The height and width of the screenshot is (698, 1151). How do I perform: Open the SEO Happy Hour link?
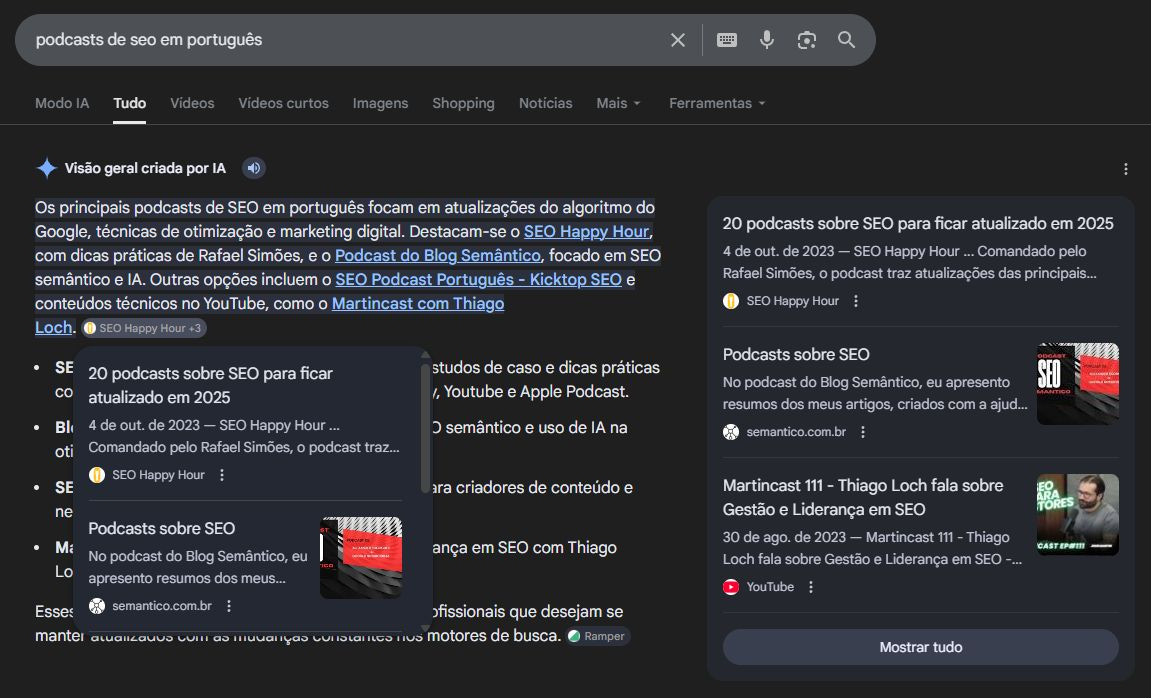(x=587, y=231)
